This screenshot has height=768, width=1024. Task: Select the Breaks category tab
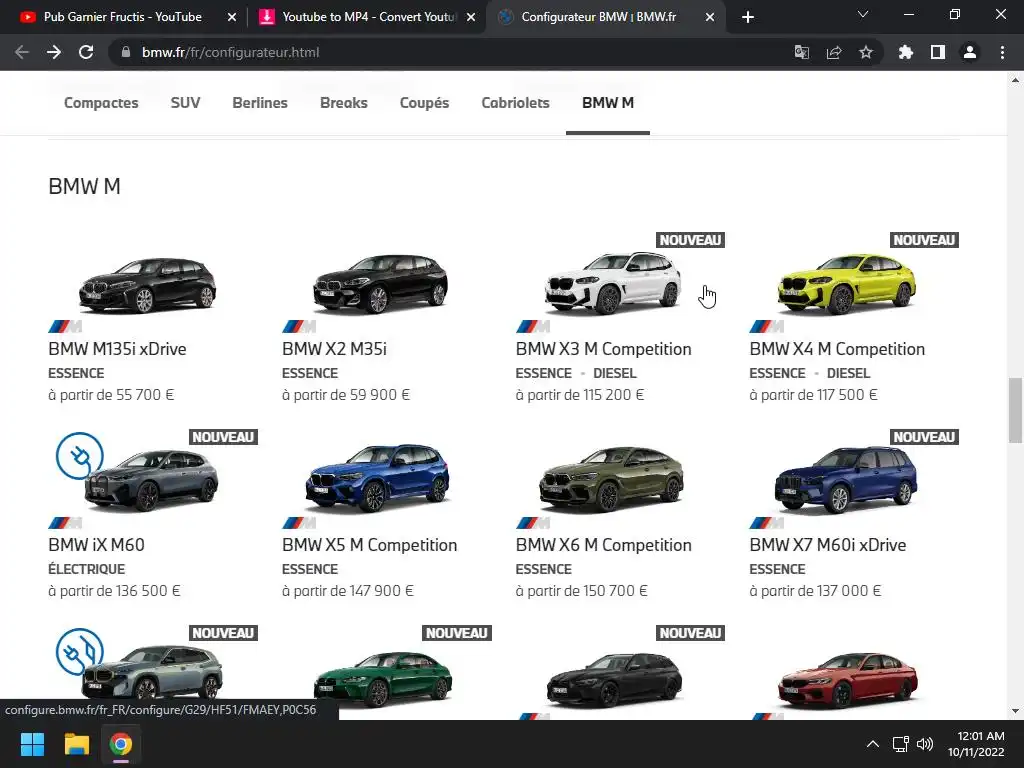click(x=344, y=103)
